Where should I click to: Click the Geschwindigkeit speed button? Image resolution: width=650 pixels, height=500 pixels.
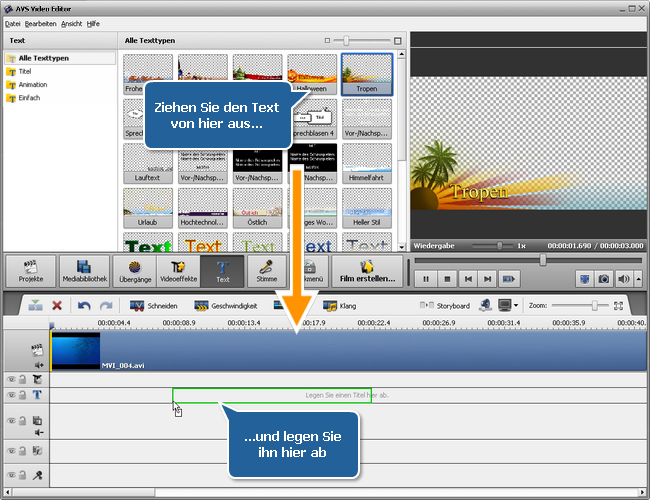click(226, 306)
